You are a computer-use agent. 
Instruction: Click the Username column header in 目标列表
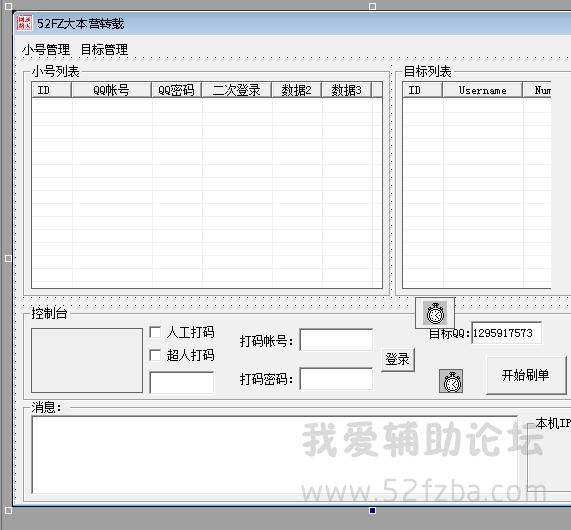coord(483,90)
